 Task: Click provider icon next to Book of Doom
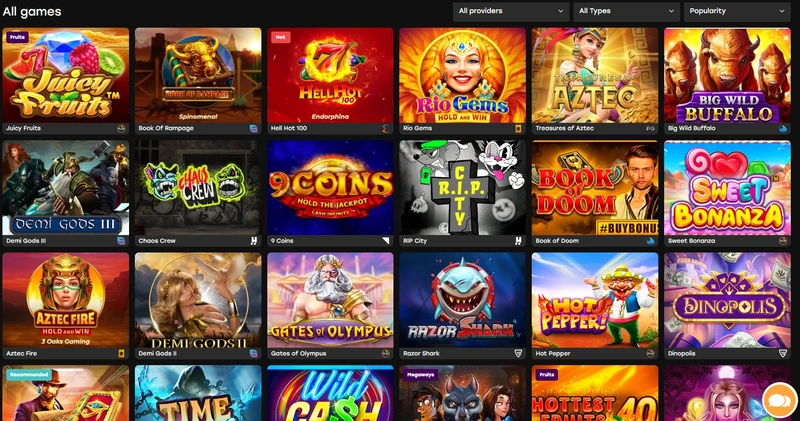click(x=651, y=241)
